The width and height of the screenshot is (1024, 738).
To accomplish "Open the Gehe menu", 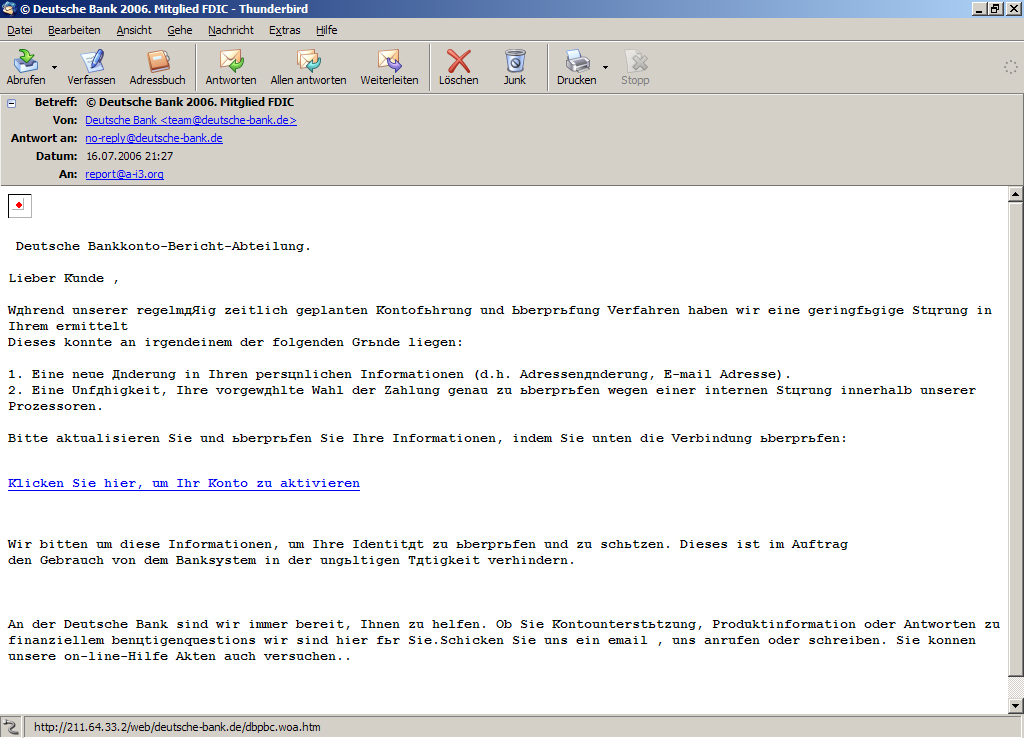I will [180, 30].
